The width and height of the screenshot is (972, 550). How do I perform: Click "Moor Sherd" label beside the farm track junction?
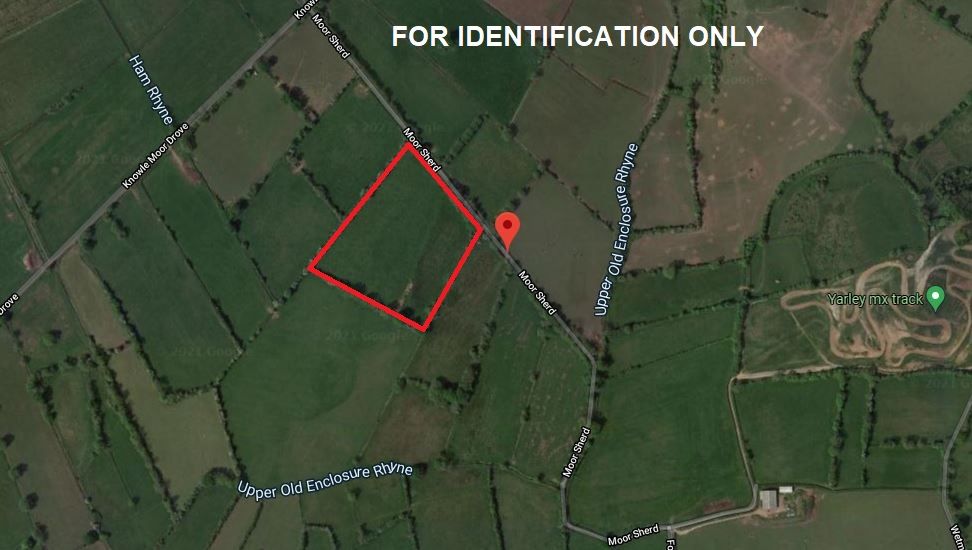click(633, 535)
